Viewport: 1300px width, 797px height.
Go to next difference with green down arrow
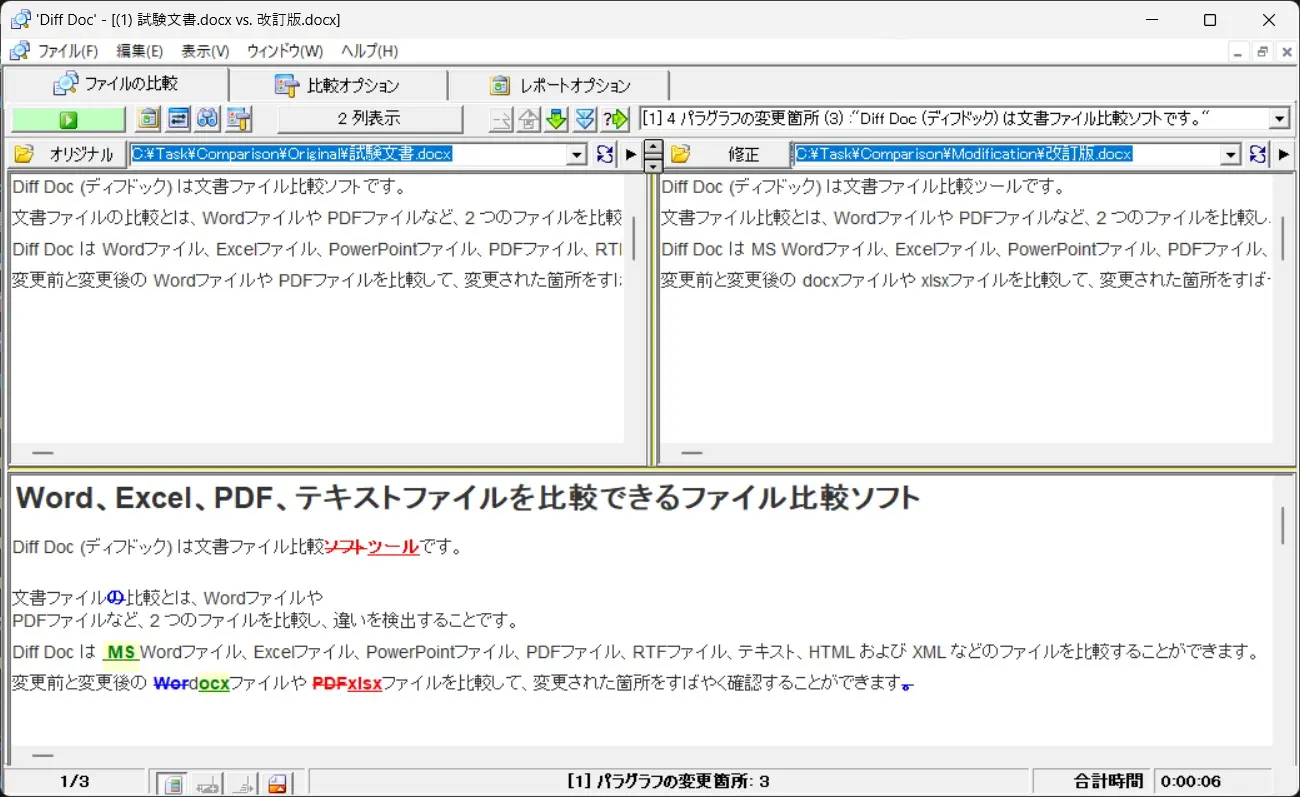pos(557,120)
